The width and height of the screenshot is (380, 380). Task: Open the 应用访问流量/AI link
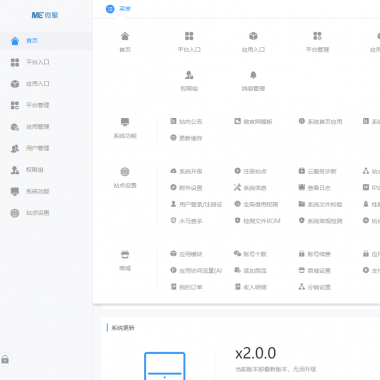(x=196, y=271)
